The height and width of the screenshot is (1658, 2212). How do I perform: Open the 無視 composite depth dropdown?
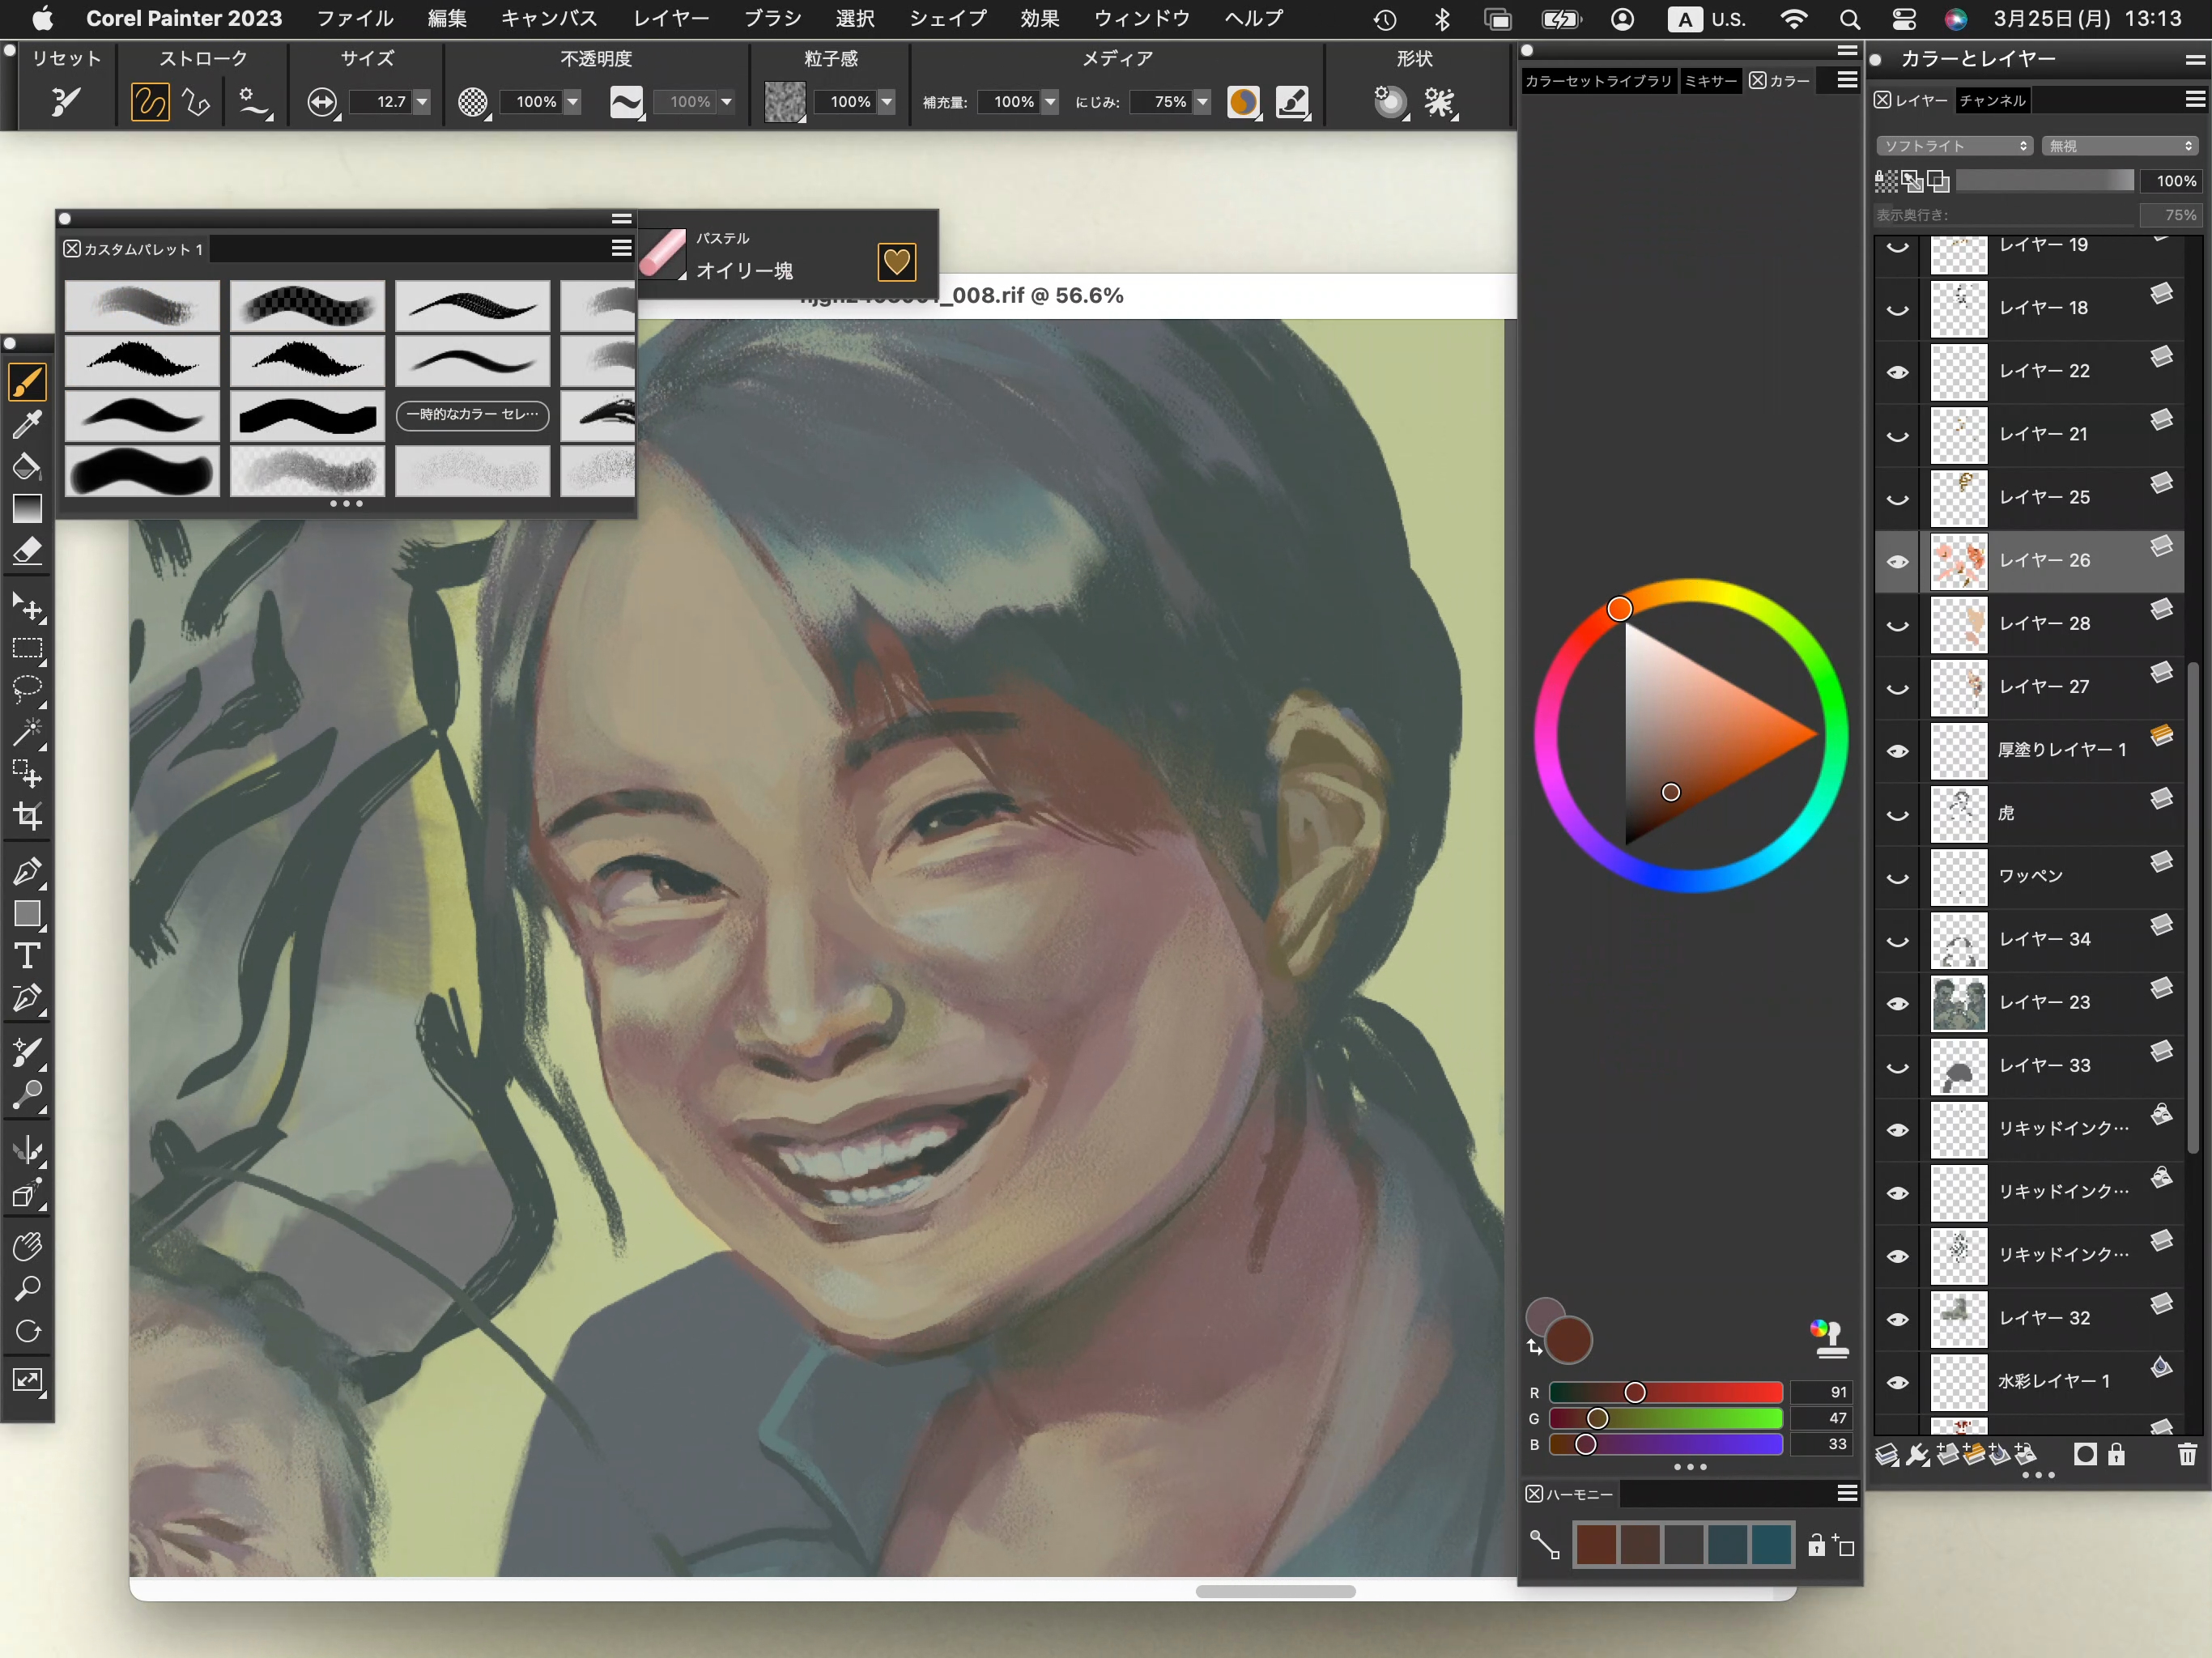(x=2119, y=146)
